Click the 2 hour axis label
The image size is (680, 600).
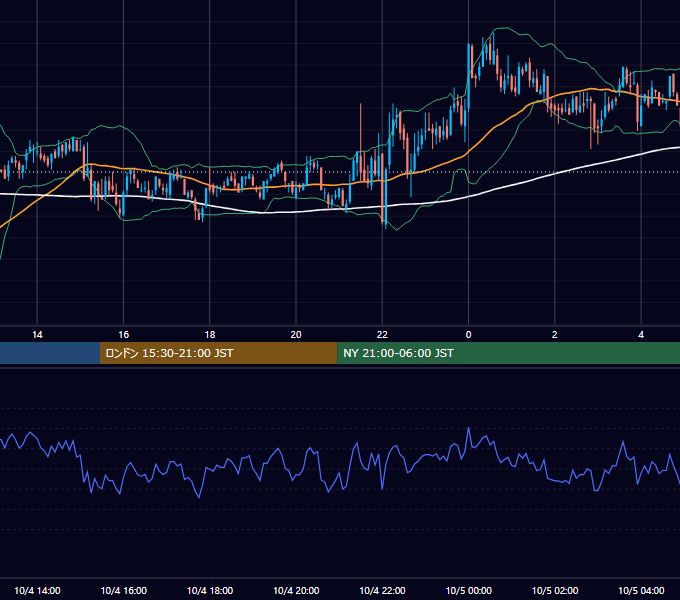coord(555,335)
